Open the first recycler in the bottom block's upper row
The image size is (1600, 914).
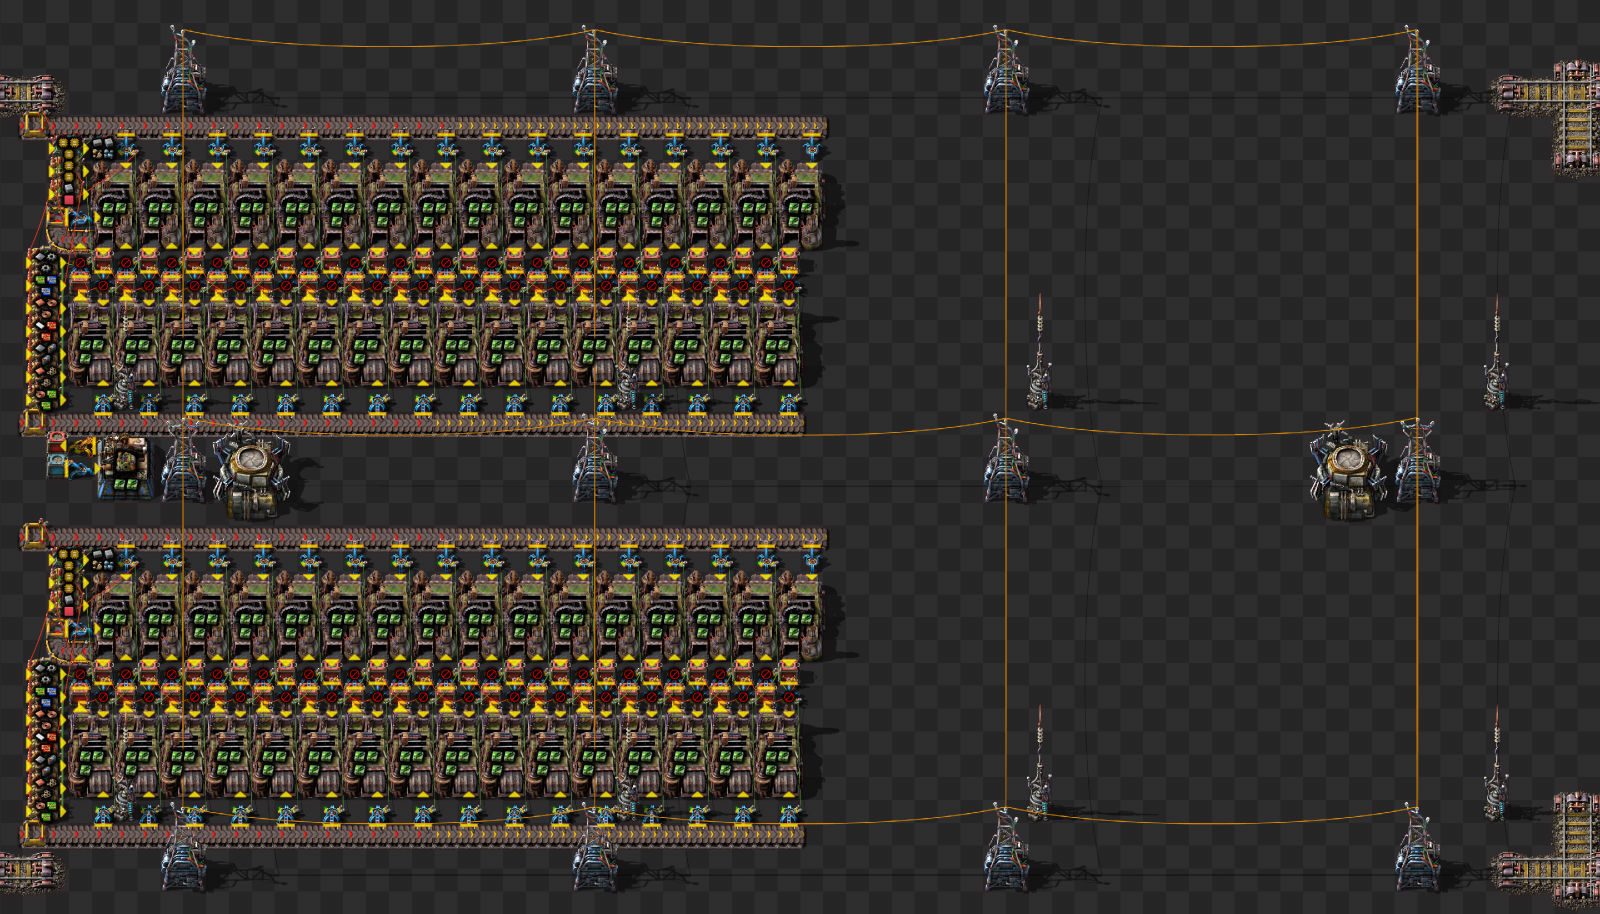coord(115,617)
